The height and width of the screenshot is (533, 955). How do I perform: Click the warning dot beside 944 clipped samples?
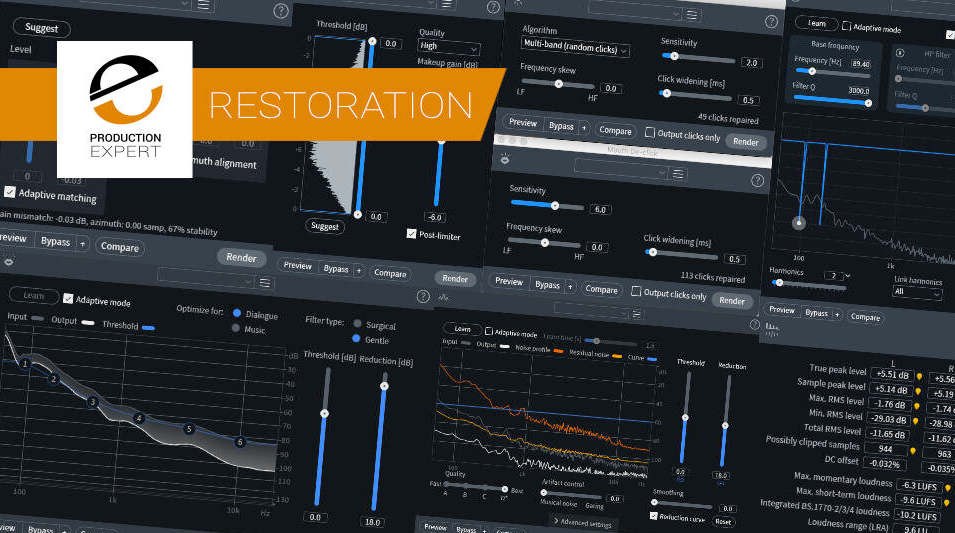tap(912, 451)
